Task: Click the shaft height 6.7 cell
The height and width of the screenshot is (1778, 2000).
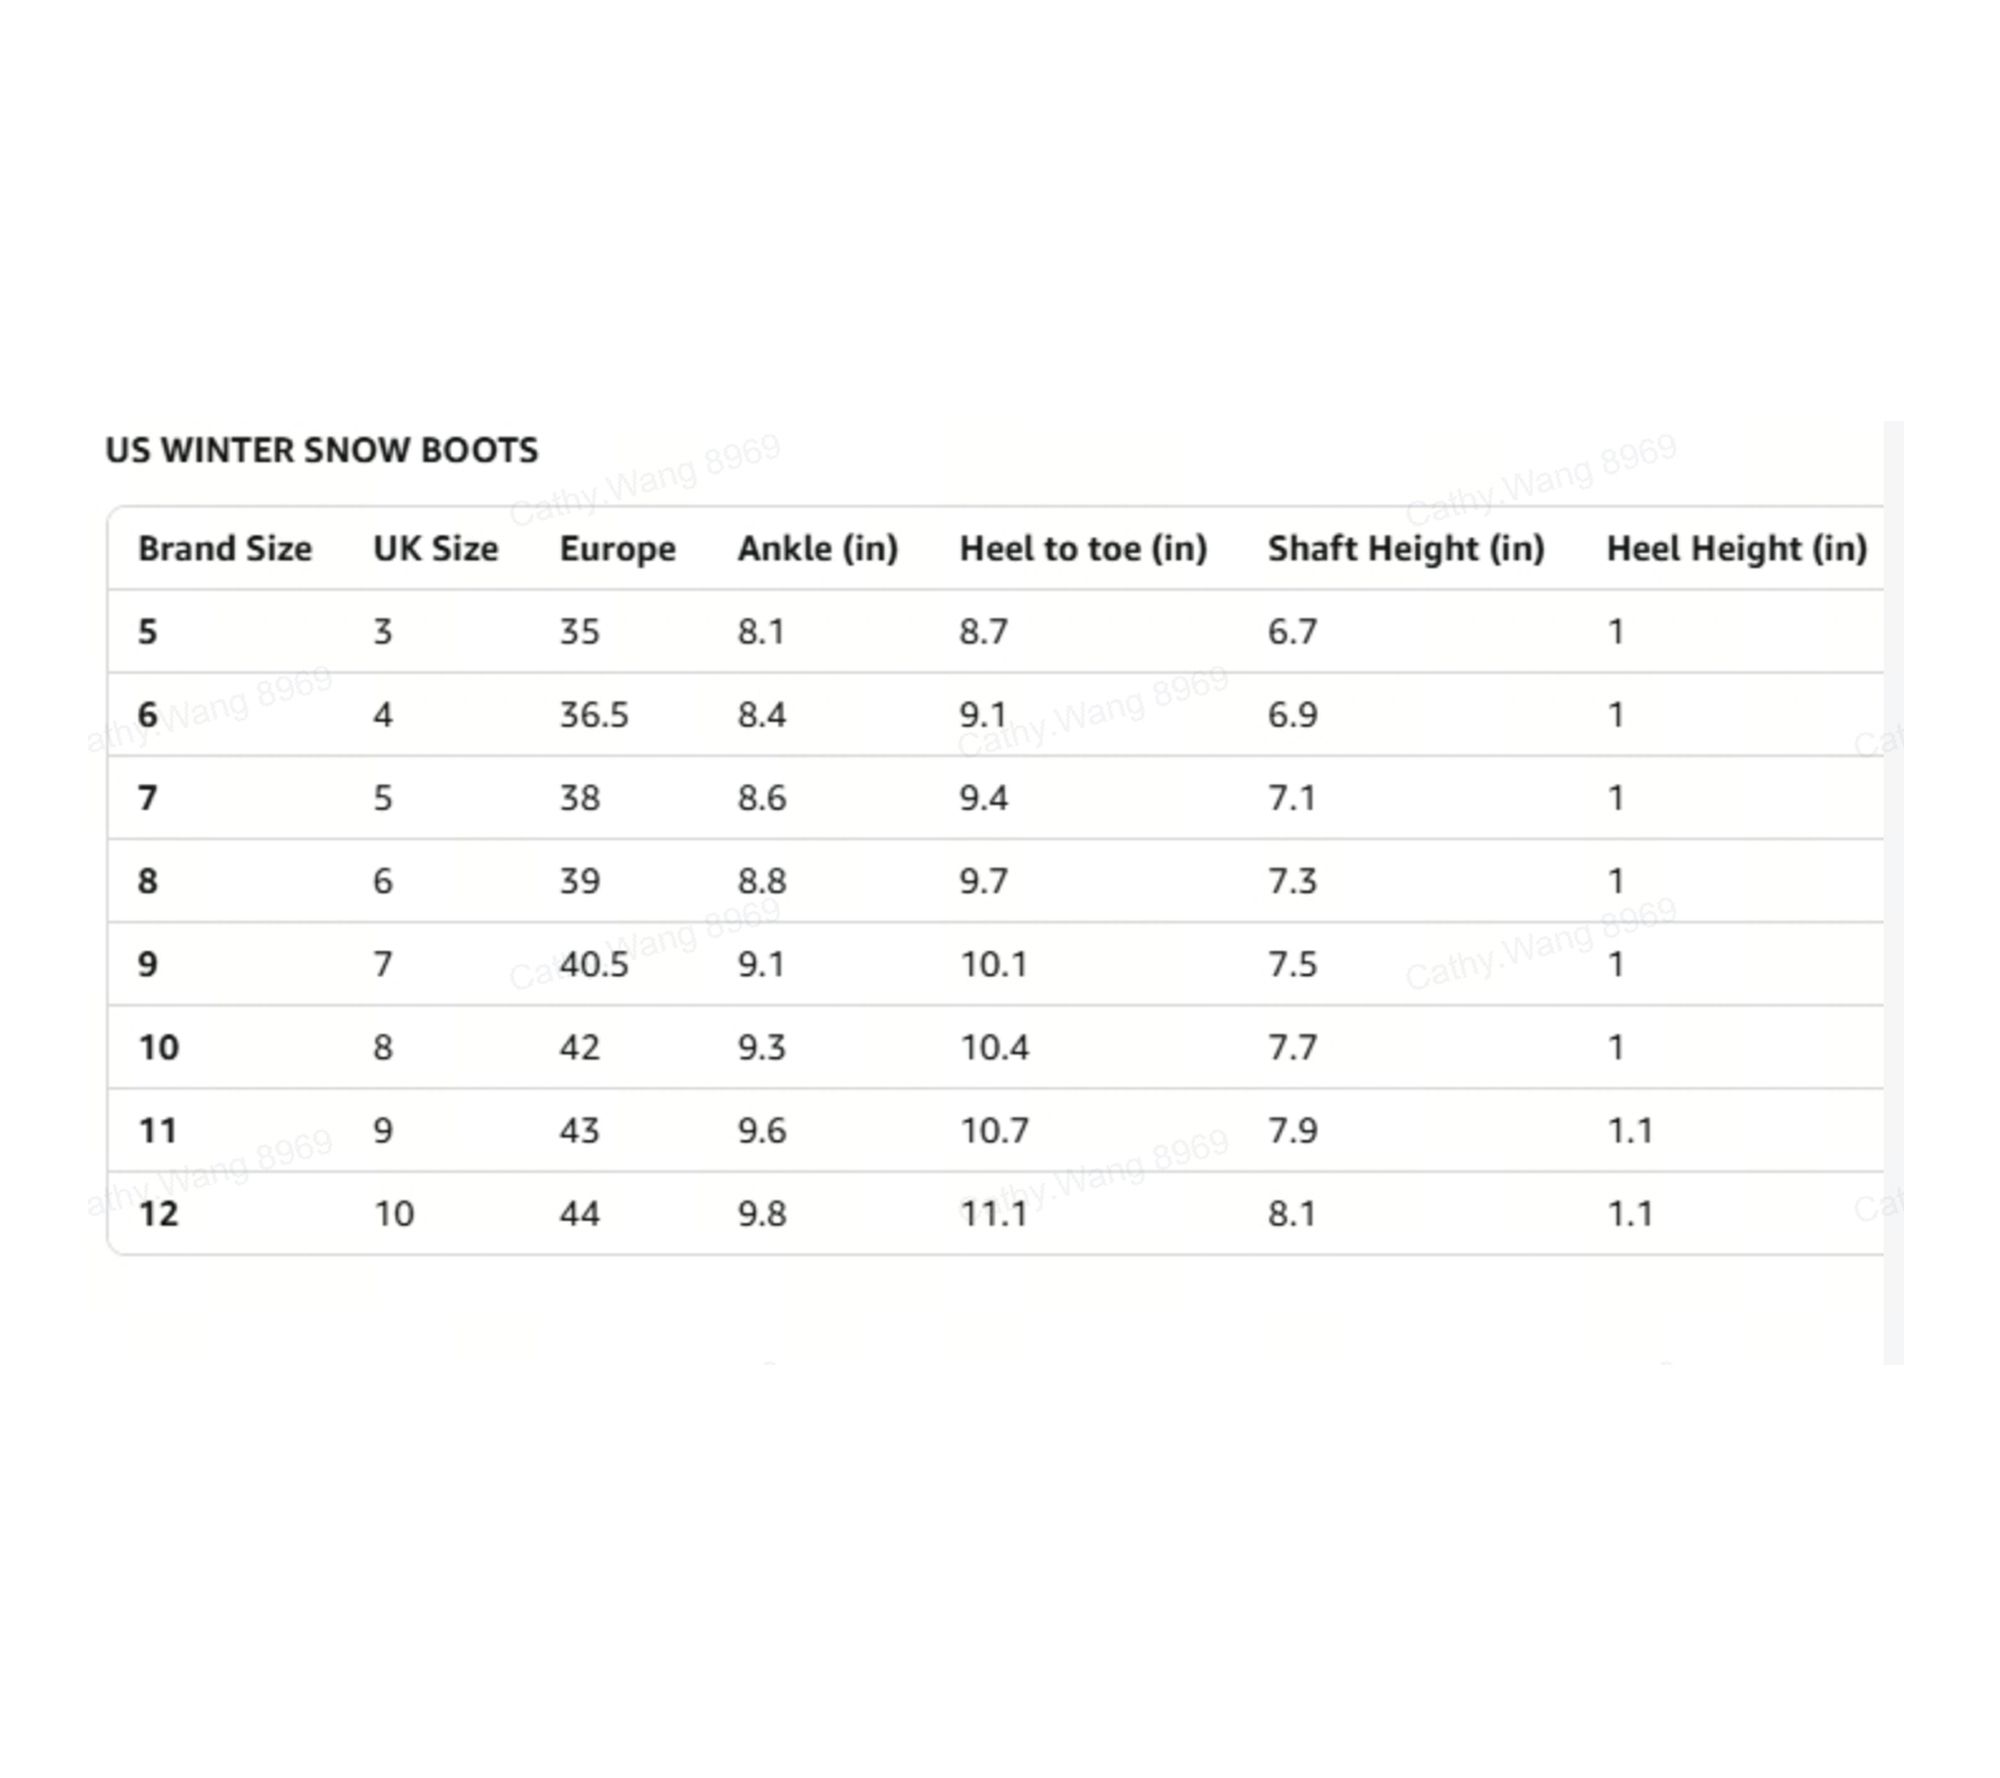Action: tap(1292, 632)
